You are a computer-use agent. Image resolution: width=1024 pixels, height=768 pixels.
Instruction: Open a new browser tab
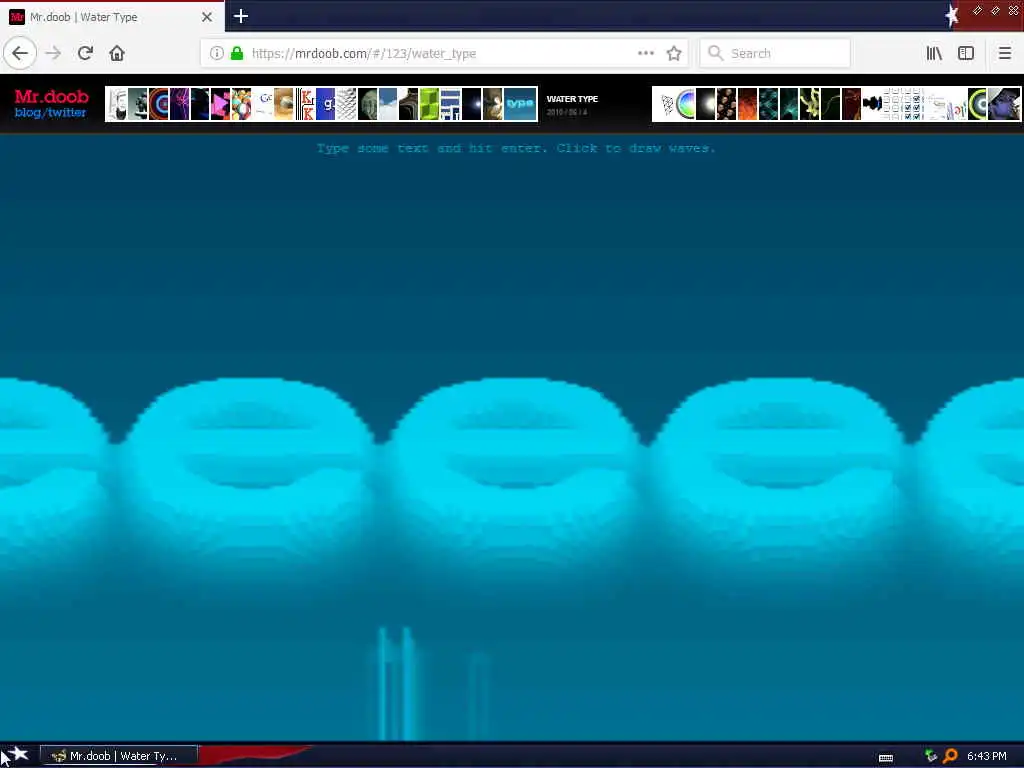(x=240, y=16)
